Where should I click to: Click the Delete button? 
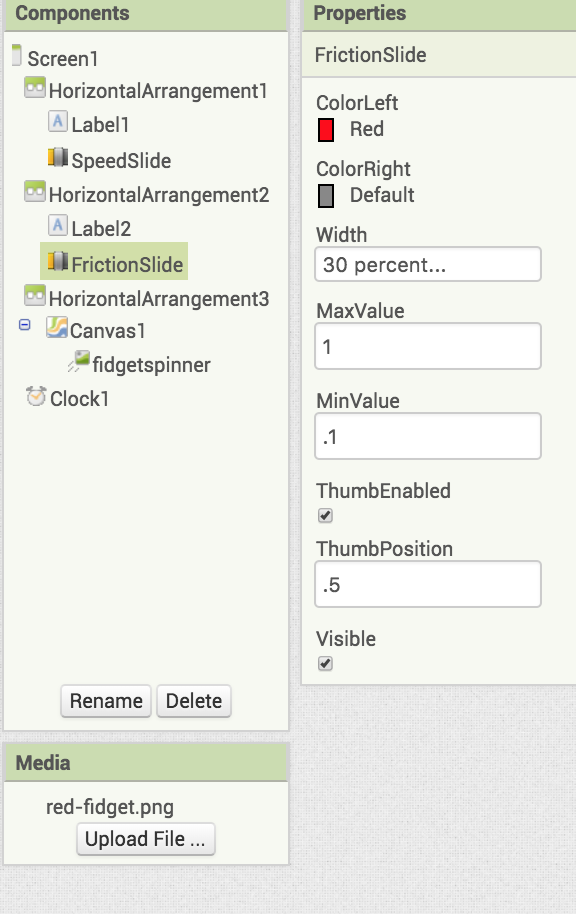(194, 701)
